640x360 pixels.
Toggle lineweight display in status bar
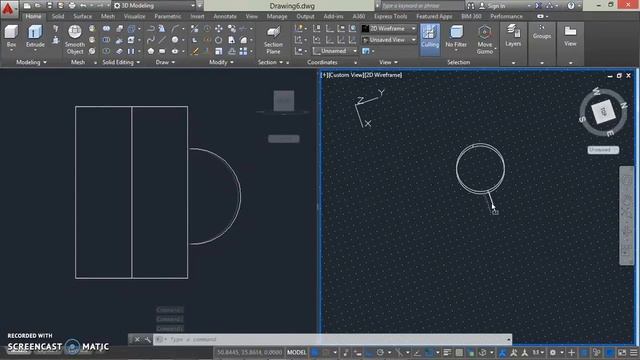[x=447, y=352]
